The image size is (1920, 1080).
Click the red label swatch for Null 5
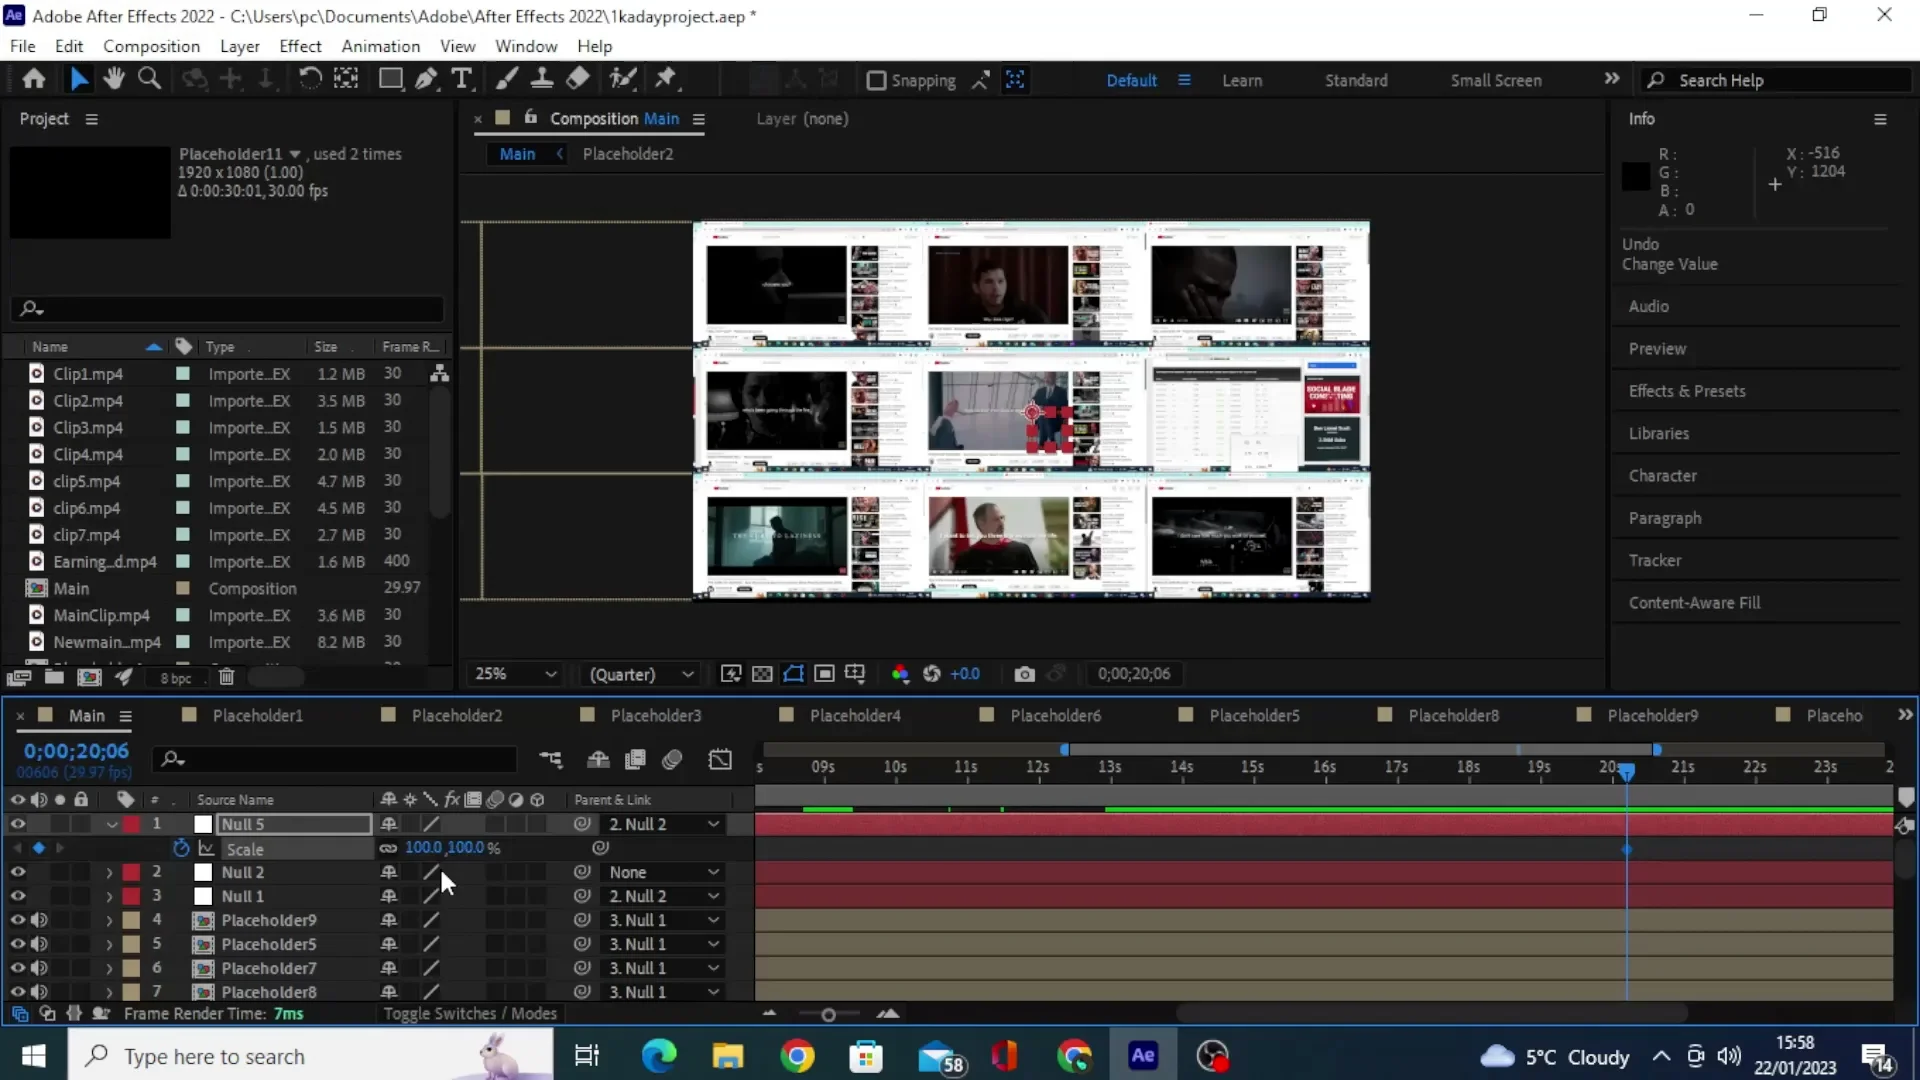131,824
